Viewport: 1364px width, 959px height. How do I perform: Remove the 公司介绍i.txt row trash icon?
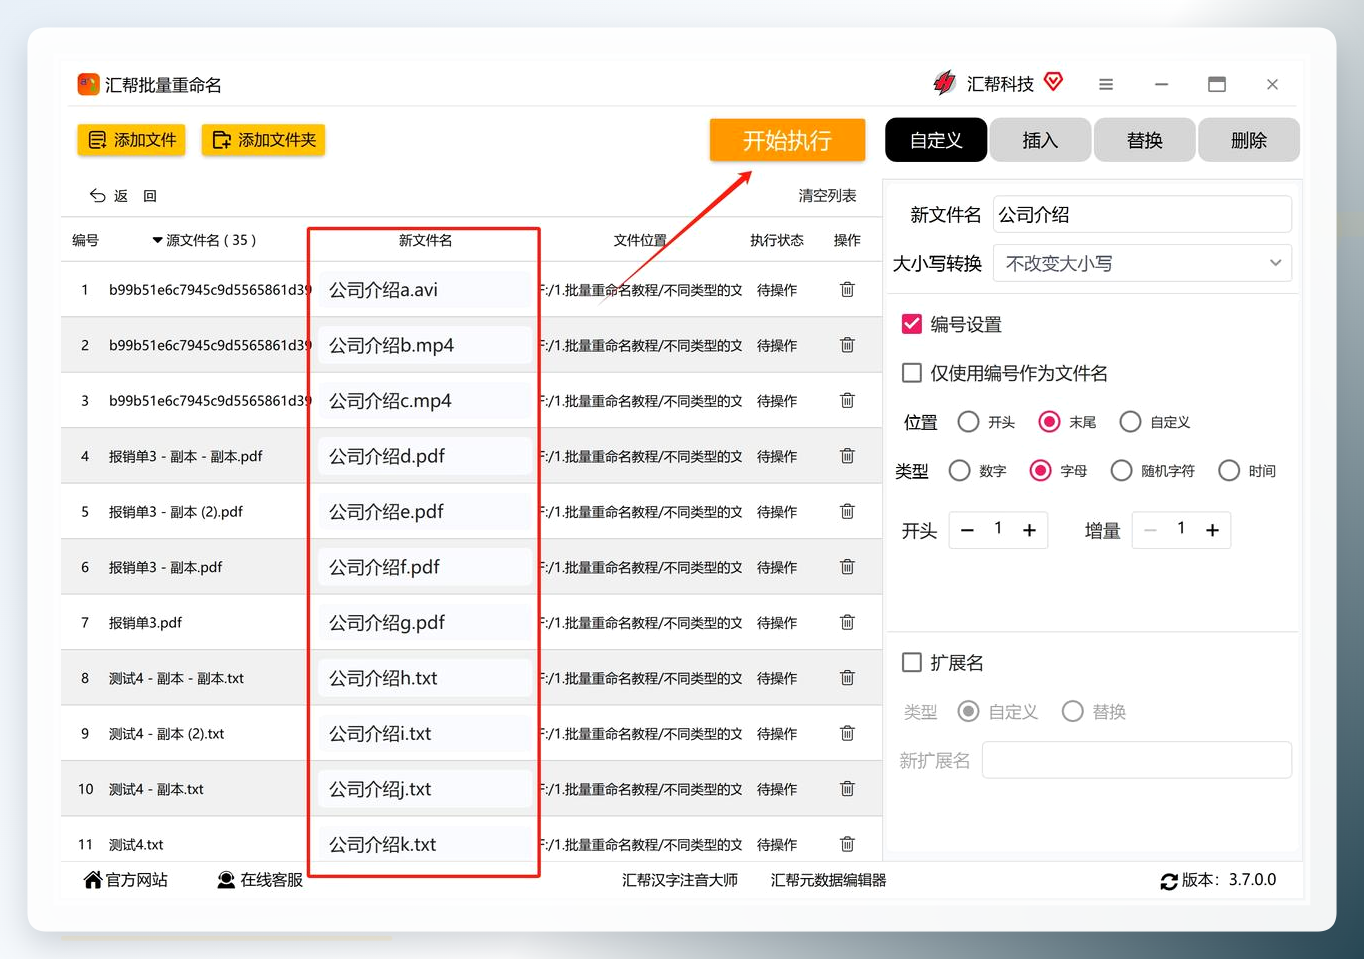847,734
